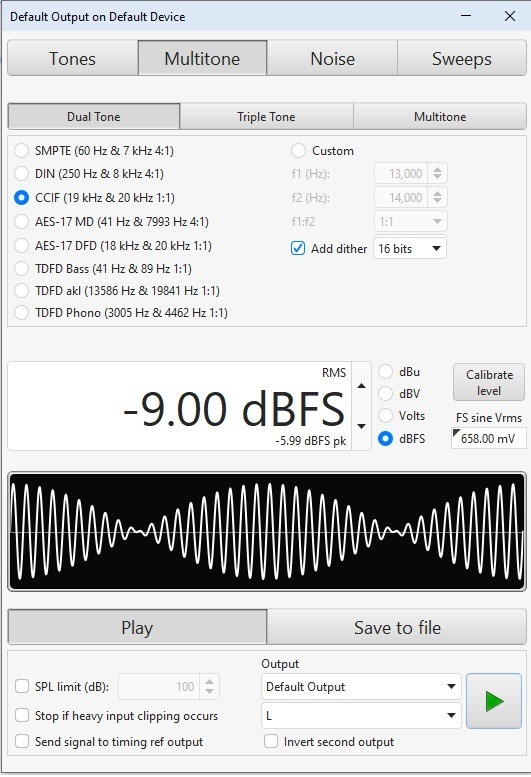Decrease f2 frequency spinner down arrow

click(x=437, y=201)
